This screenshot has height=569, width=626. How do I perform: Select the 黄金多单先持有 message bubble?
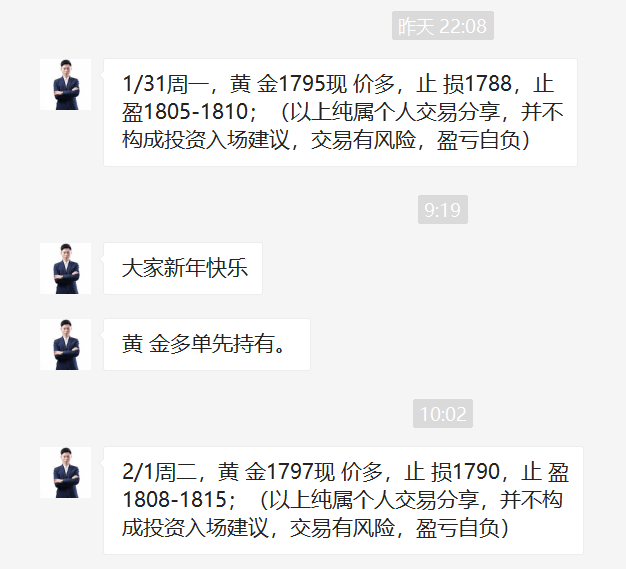point(207,345)
